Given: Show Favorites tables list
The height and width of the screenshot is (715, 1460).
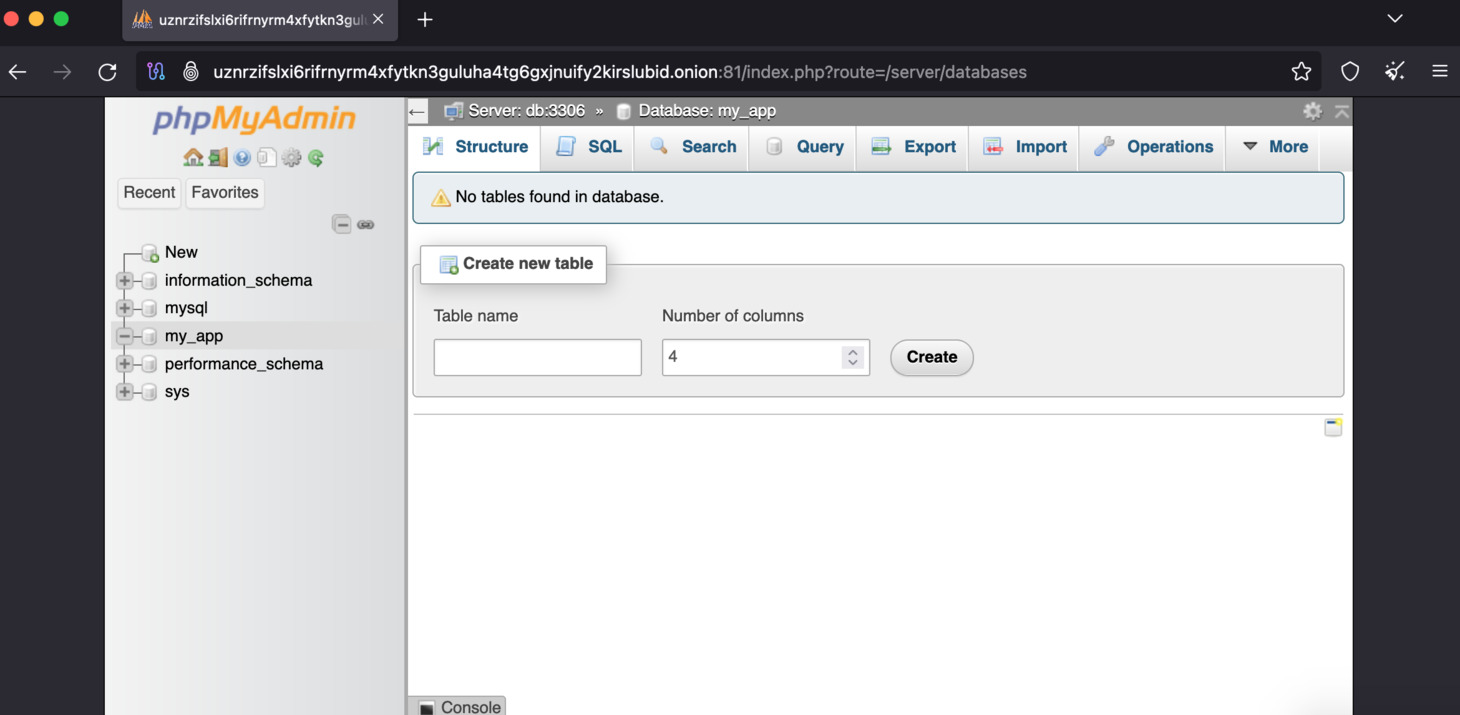Looking at the screenshot, I should point(225,192).
